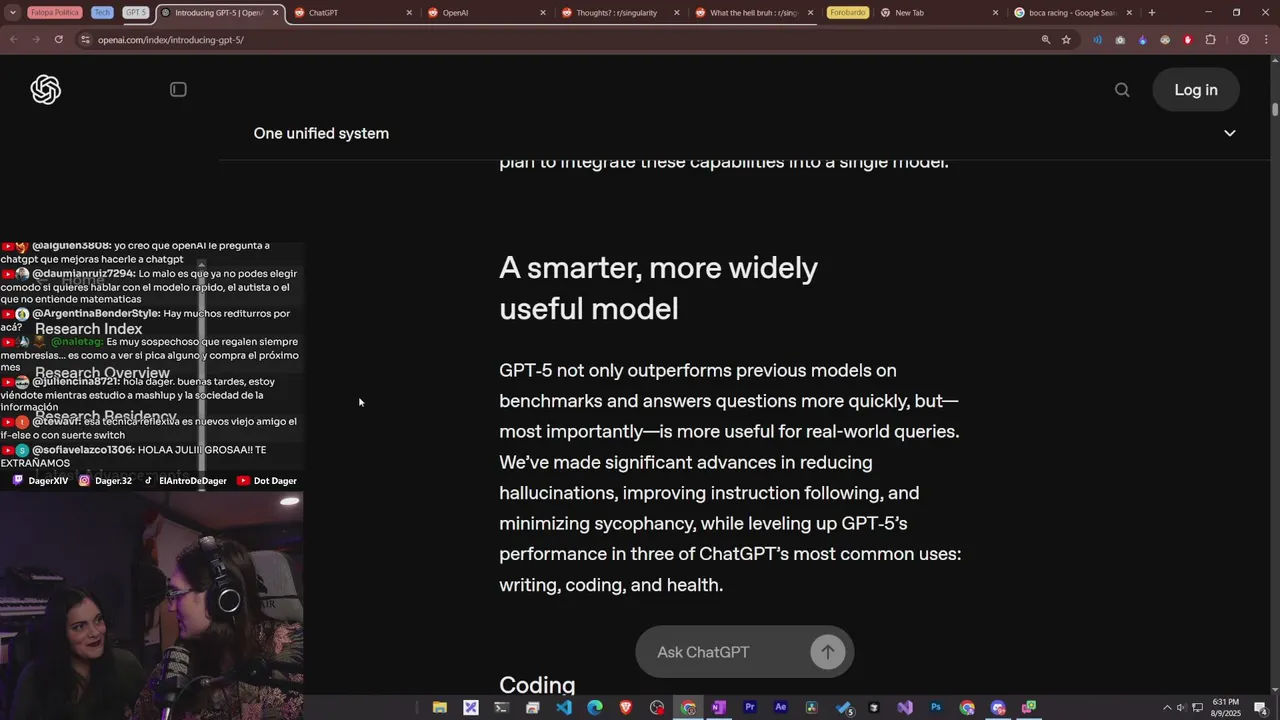Click the Research Index sidebar link

(x=89, y=329)
